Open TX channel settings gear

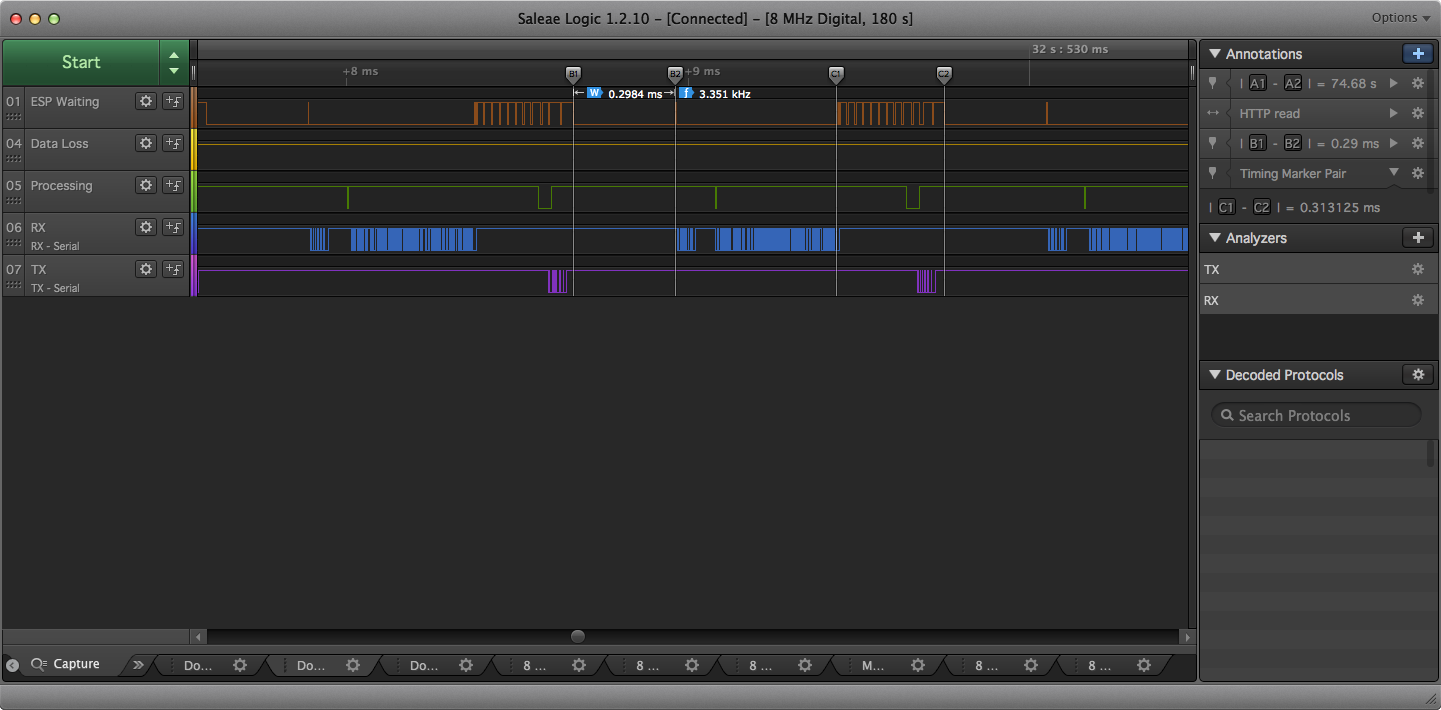(146, 269)
